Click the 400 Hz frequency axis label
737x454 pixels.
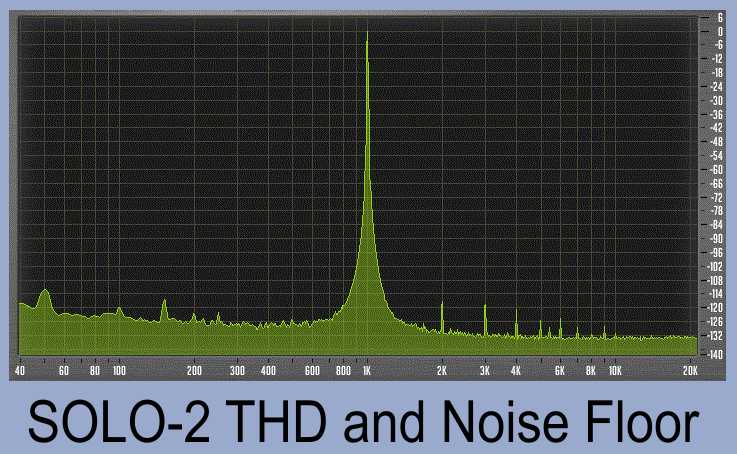point(268,371)
